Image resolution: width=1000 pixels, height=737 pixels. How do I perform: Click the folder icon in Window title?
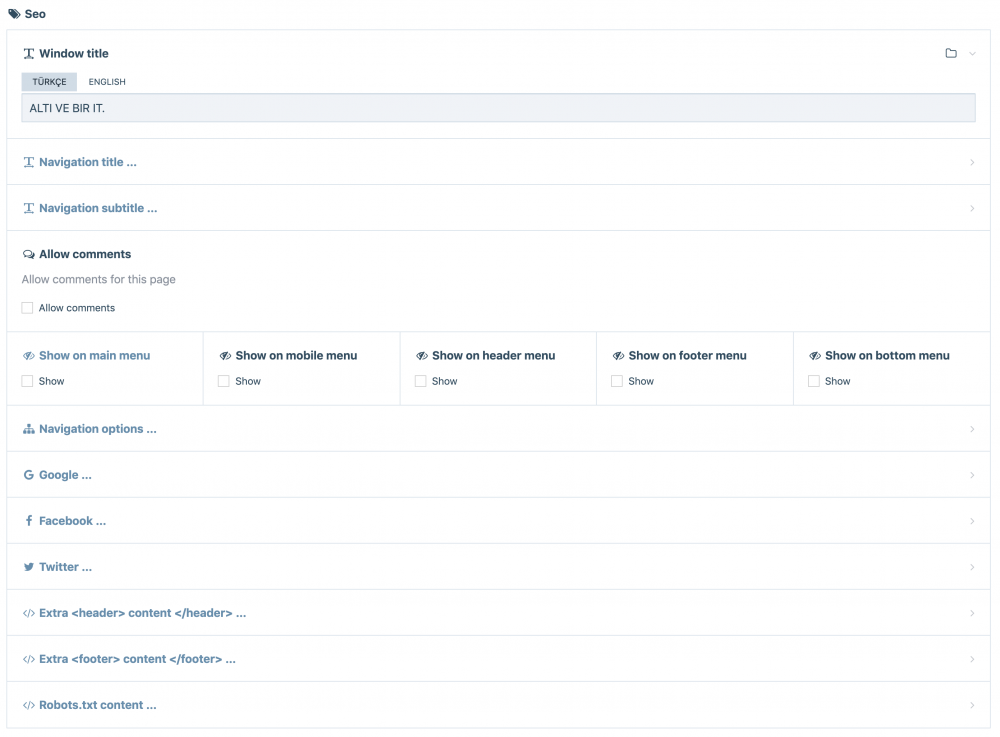[x=951, y=54]
